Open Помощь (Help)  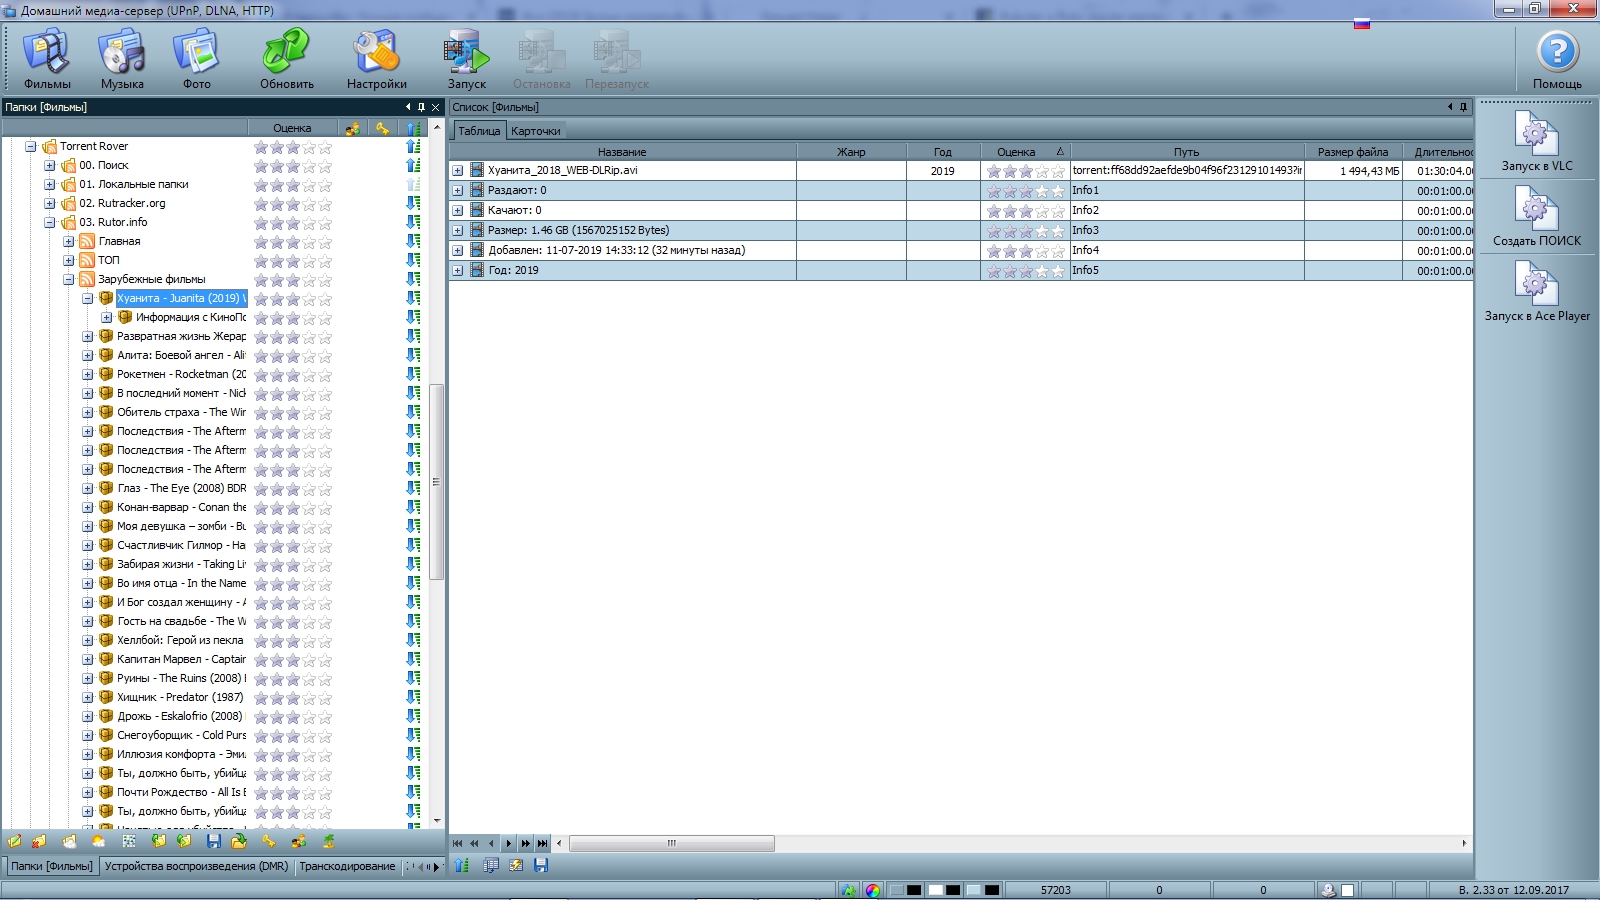tap(1557, 60)
